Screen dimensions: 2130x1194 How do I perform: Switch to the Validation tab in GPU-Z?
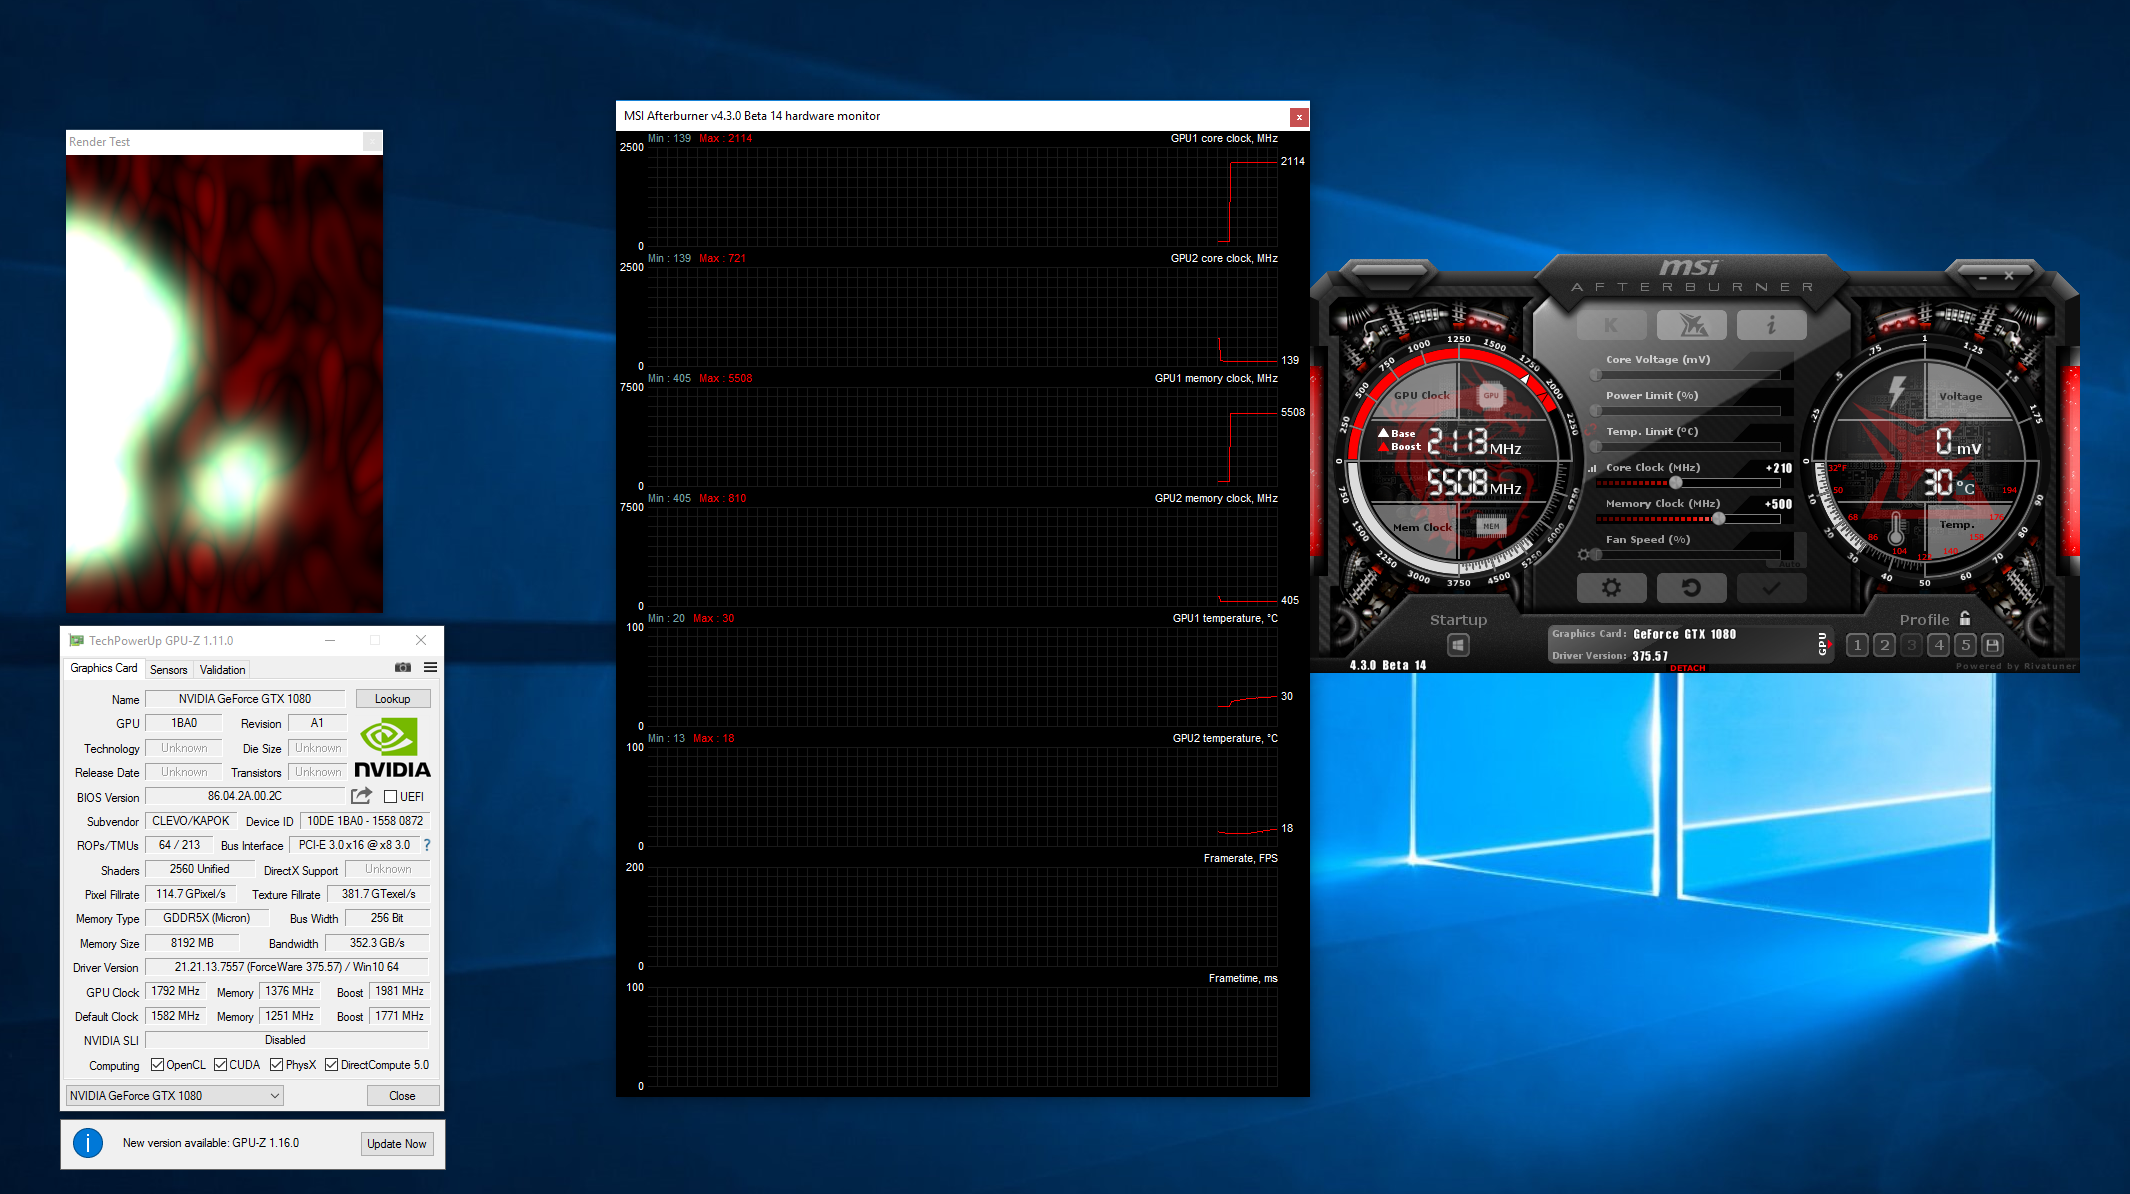coord(222,670)
